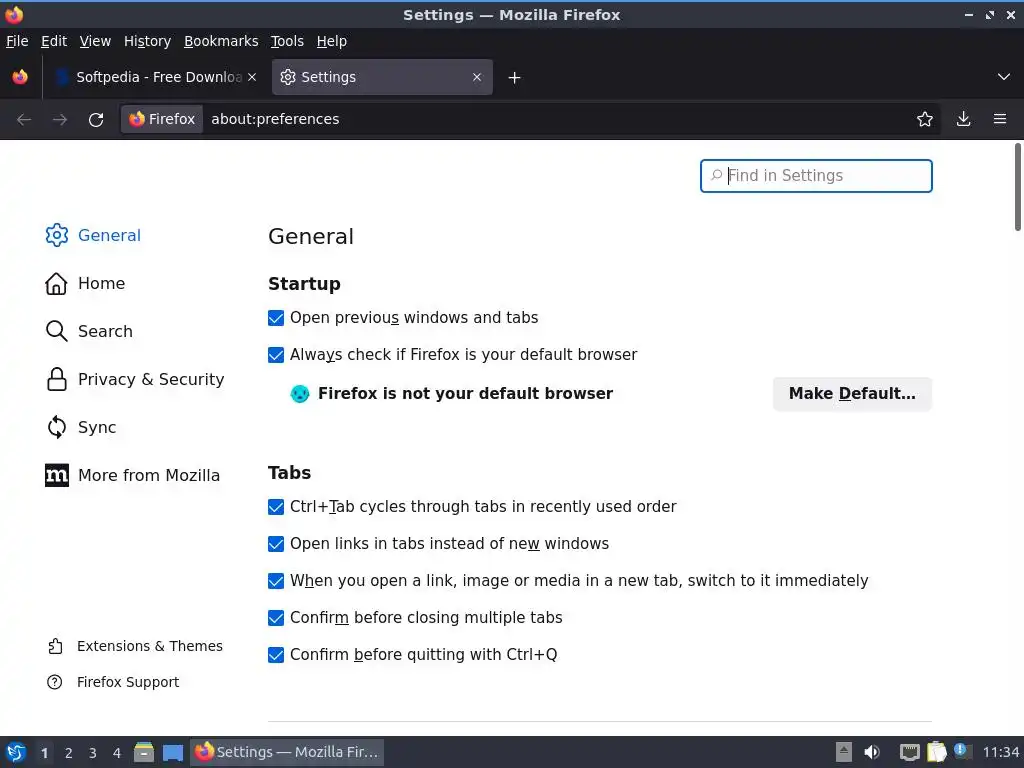Image resolution: width=1024 pixels, height=768 pixels.
Task: Open the General settings gear icon
Action: click(57, 235)
